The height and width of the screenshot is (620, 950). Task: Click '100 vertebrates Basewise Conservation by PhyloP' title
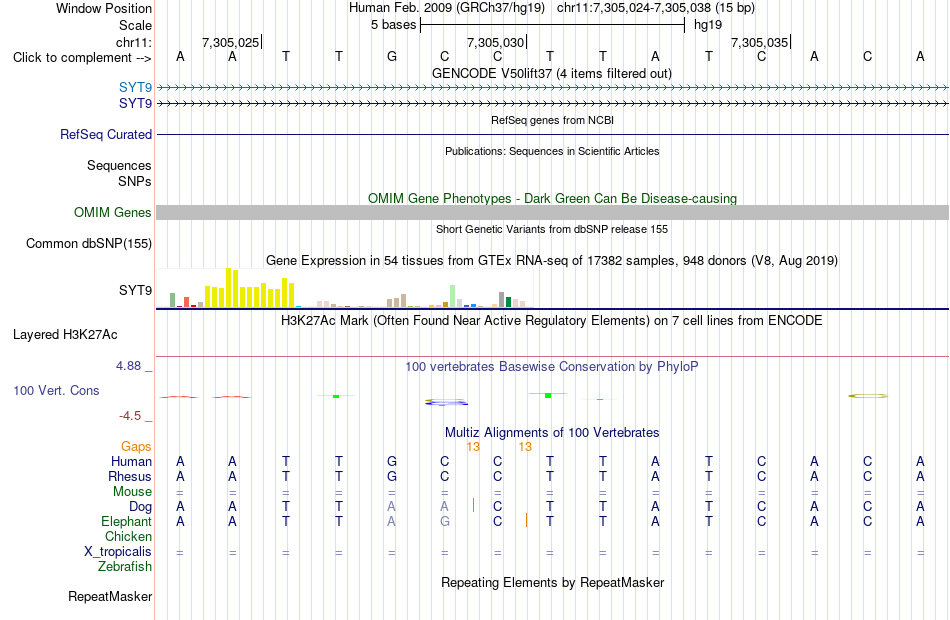pos(551,367)
